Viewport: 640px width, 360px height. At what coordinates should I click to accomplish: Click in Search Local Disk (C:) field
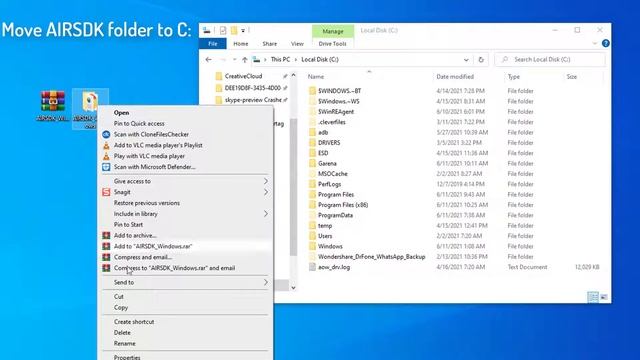[x=550, y=60]
